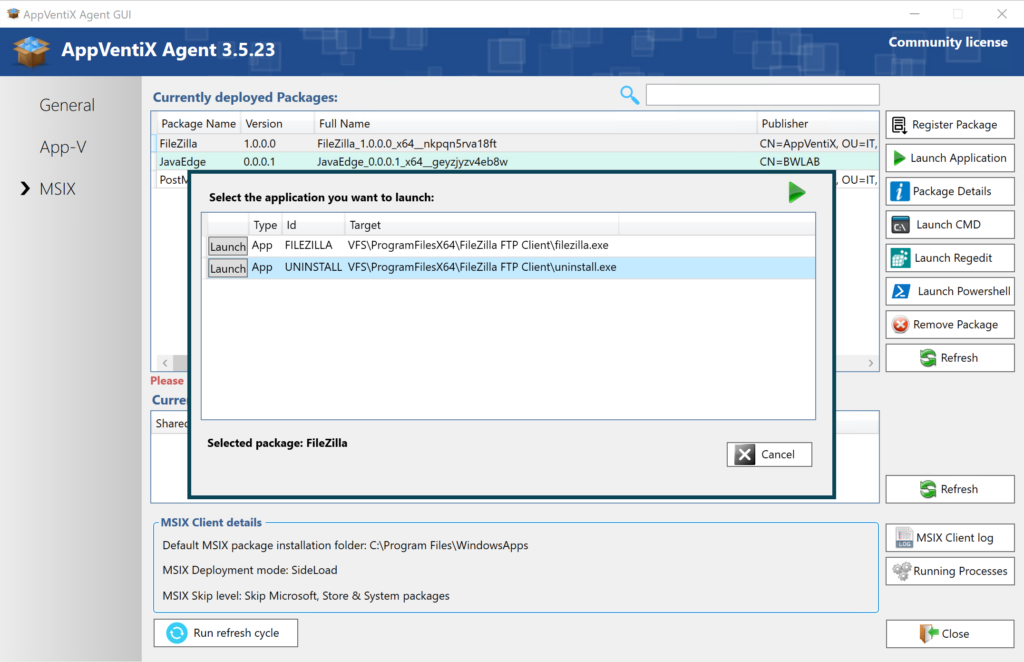This screenshot has width=1024, height=662.
Task: Click the Run refresh cycle button
Action: [x=225, y=632]
